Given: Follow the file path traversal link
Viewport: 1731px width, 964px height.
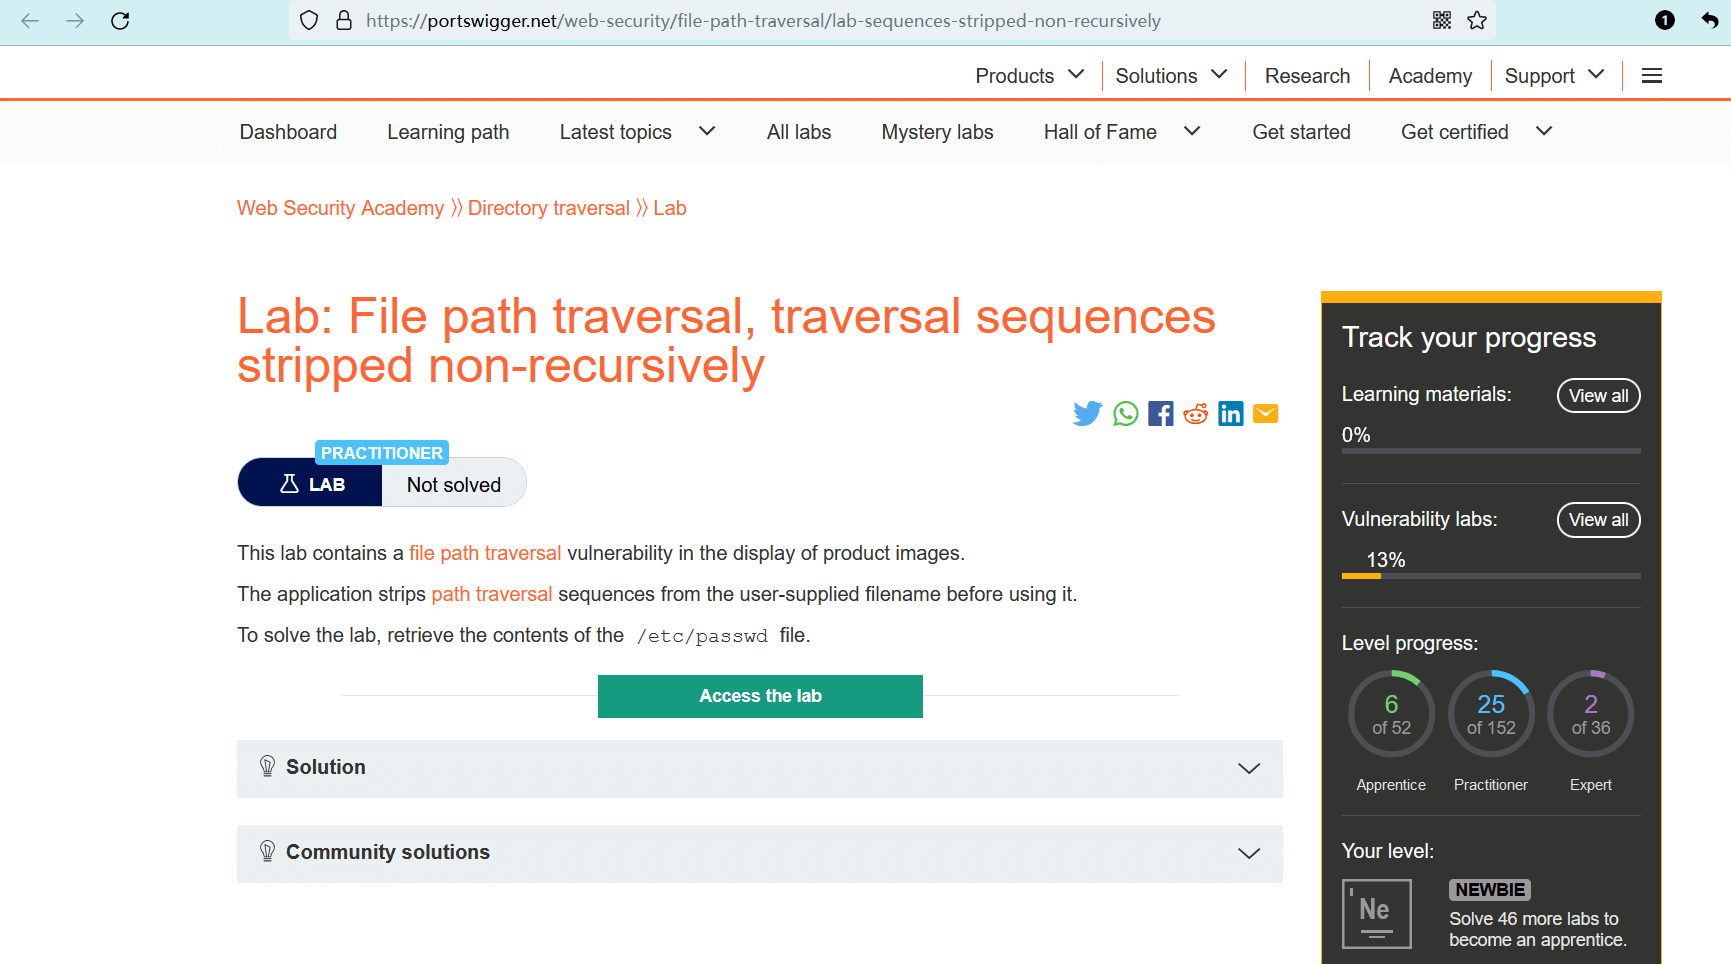Looking at the screenshot, I should point(485,553).
